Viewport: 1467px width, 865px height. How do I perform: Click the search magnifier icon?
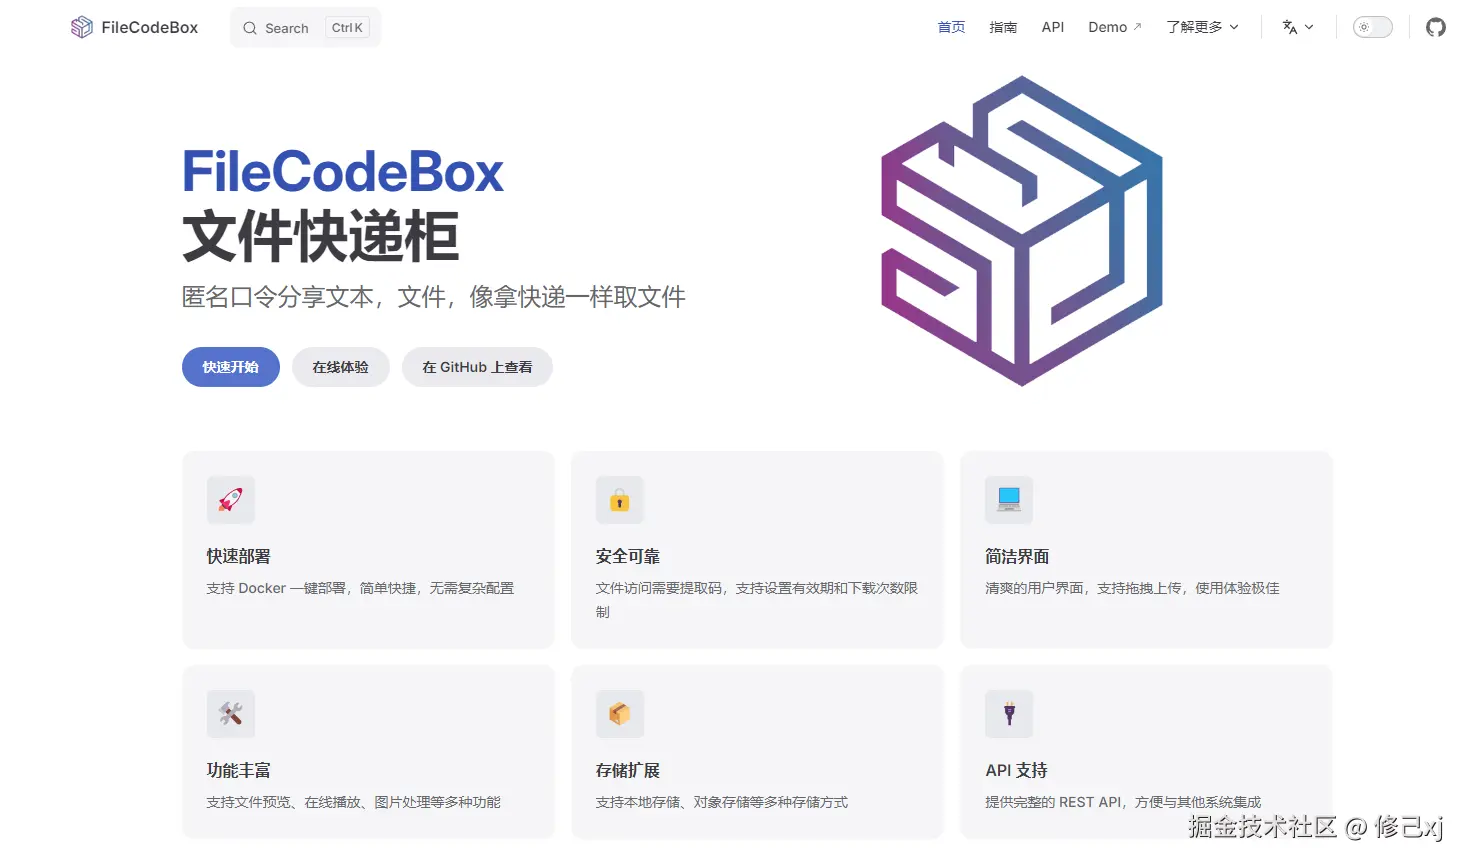(x=250, y=28)
